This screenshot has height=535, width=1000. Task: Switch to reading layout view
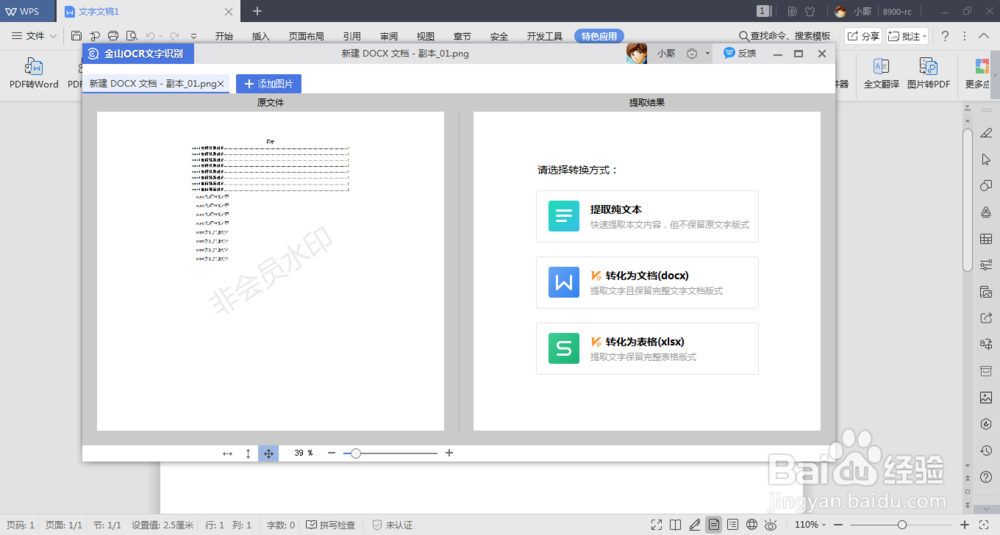tap(675, 525)
